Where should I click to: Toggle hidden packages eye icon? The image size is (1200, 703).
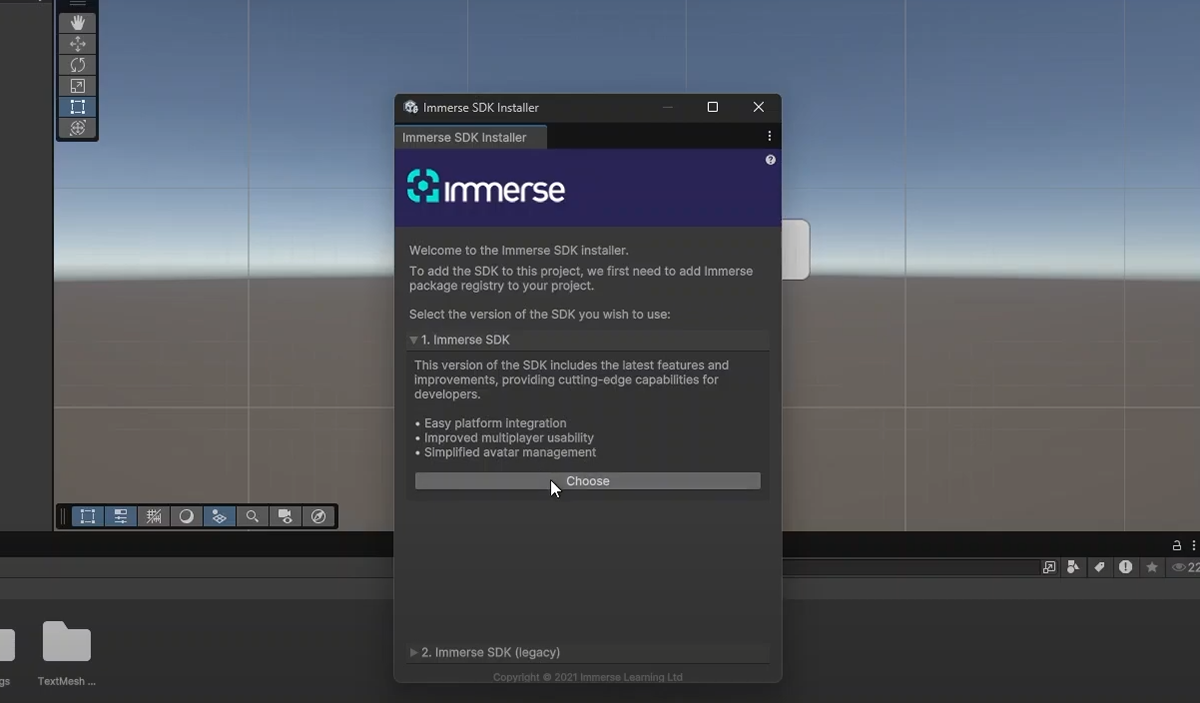click(x=1185, y=567)
